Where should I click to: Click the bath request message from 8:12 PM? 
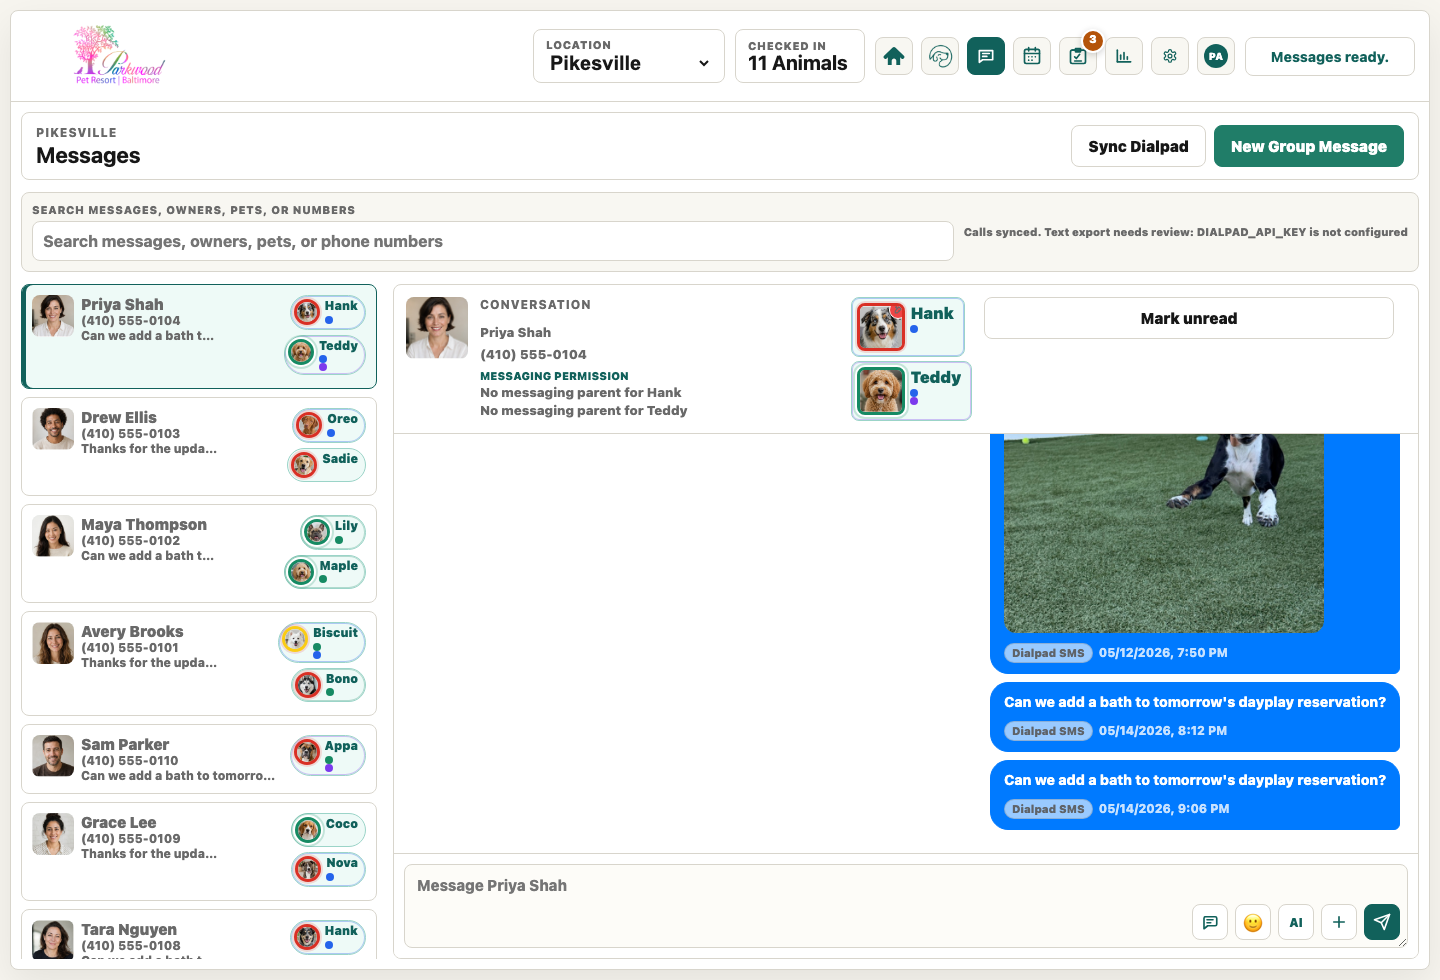click(1195, 717)
